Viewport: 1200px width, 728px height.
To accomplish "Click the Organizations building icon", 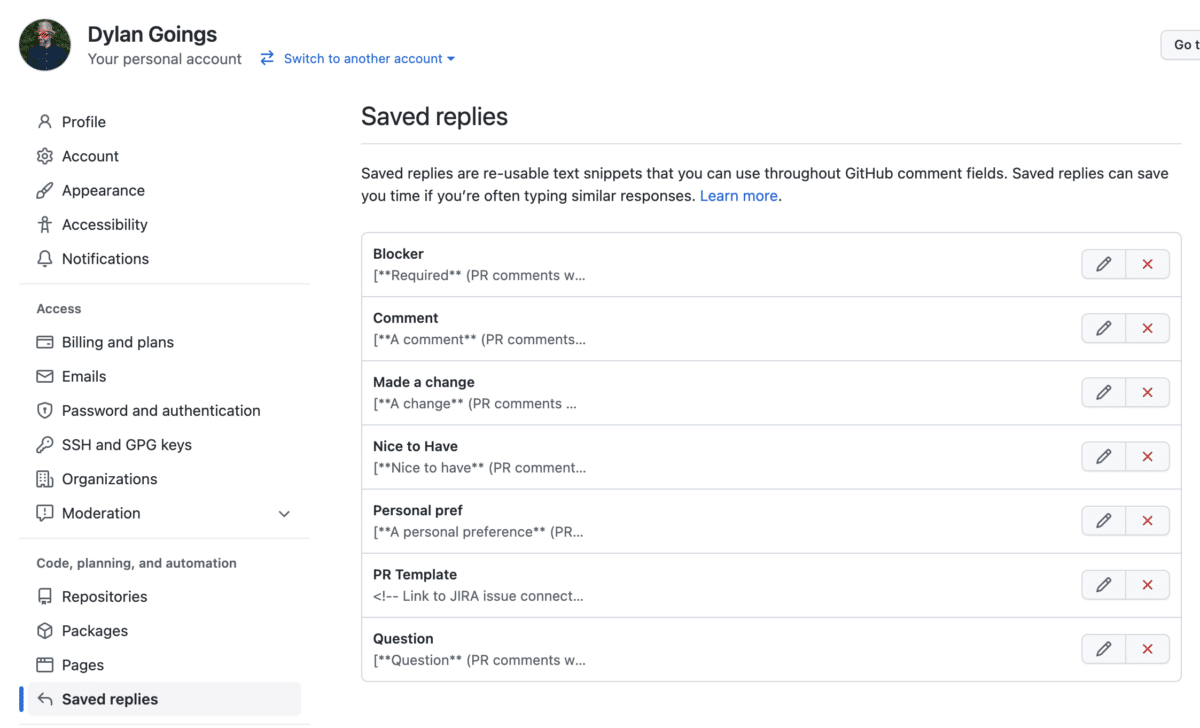I will (44, 478).
